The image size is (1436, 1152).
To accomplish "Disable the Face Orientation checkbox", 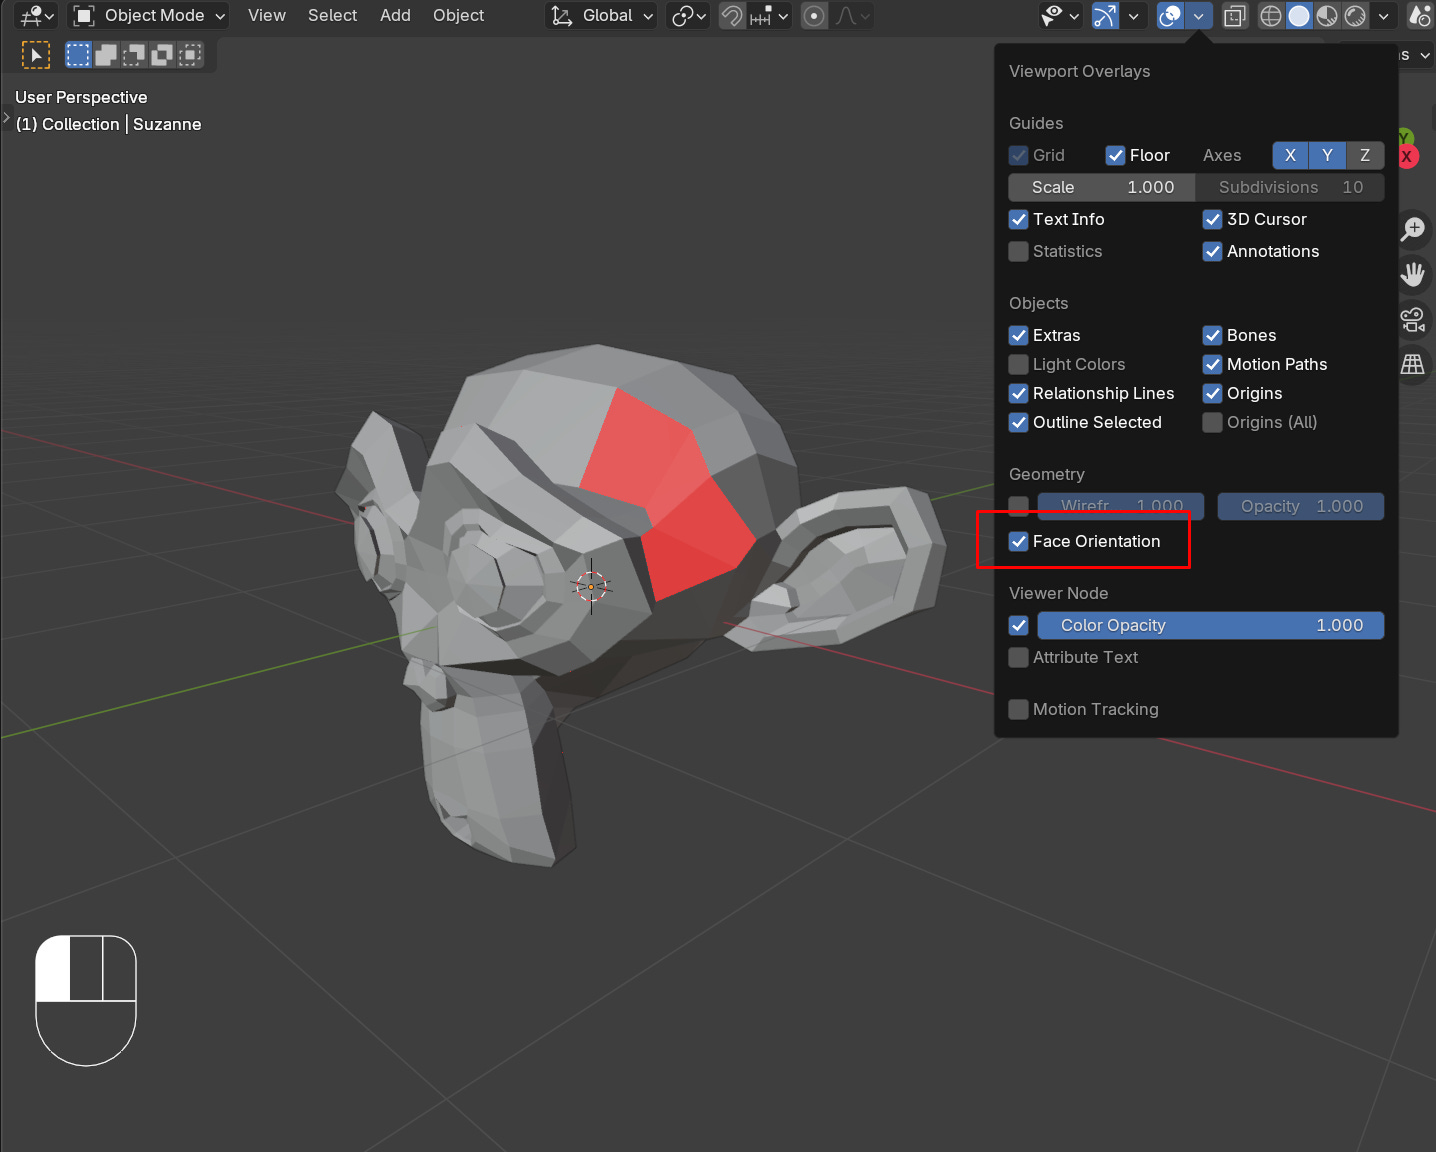I will pos(1019,541).
